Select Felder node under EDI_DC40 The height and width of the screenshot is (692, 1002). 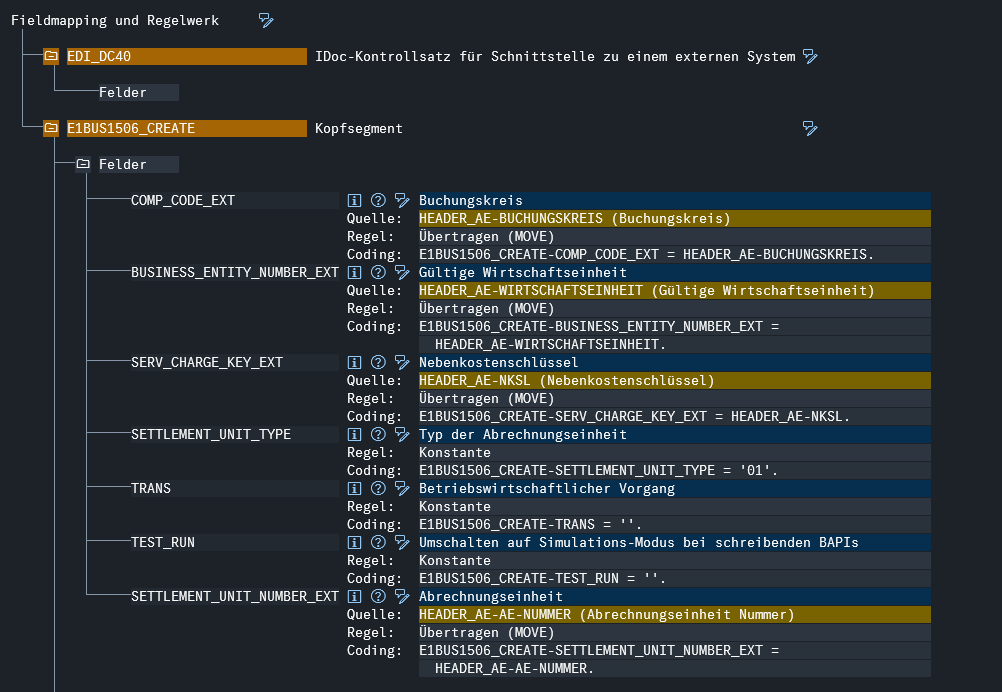point(139,93)
